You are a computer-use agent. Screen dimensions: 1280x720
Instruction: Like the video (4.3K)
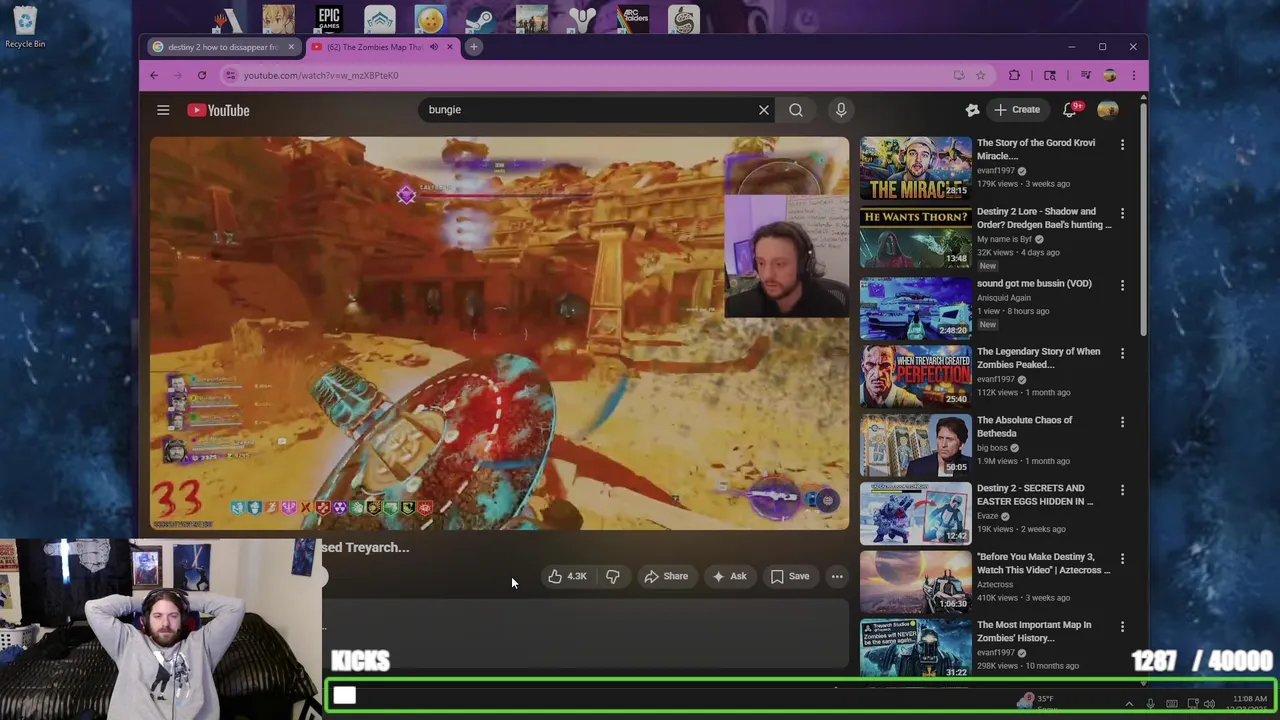coord(567,576)
